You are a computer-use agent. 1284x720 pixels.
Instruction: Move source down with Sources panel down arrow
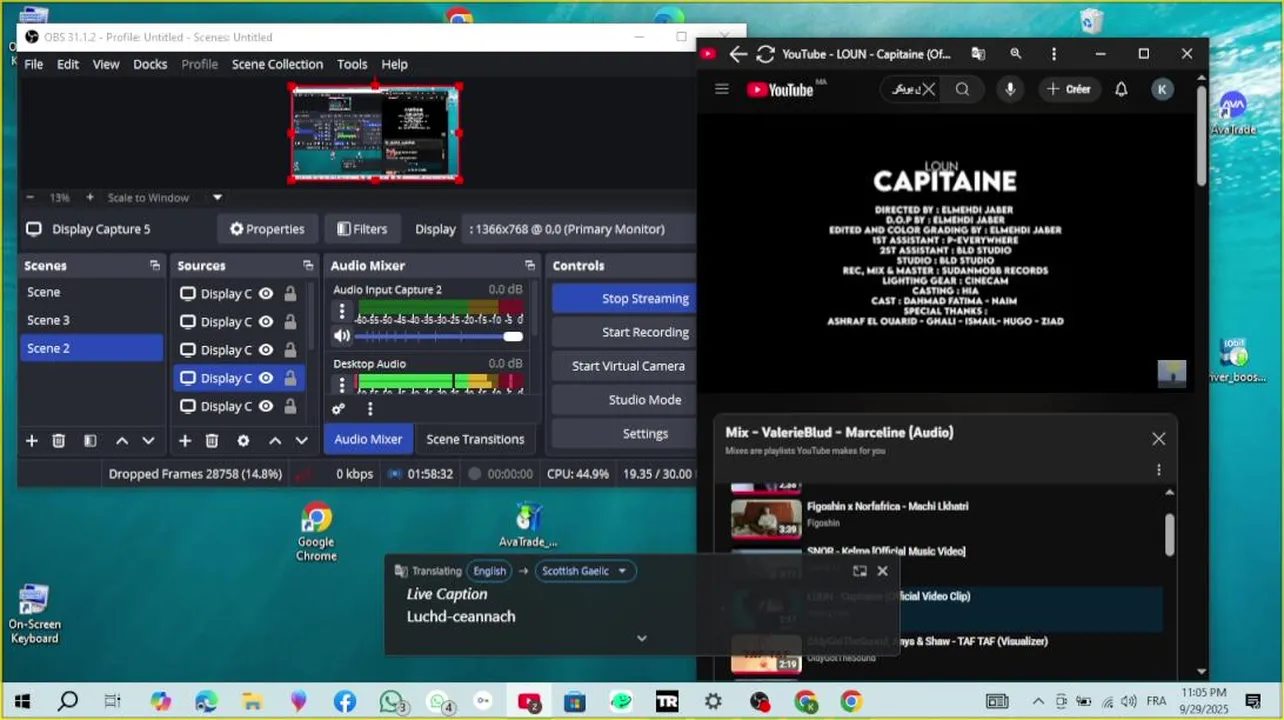click(301, 441)
